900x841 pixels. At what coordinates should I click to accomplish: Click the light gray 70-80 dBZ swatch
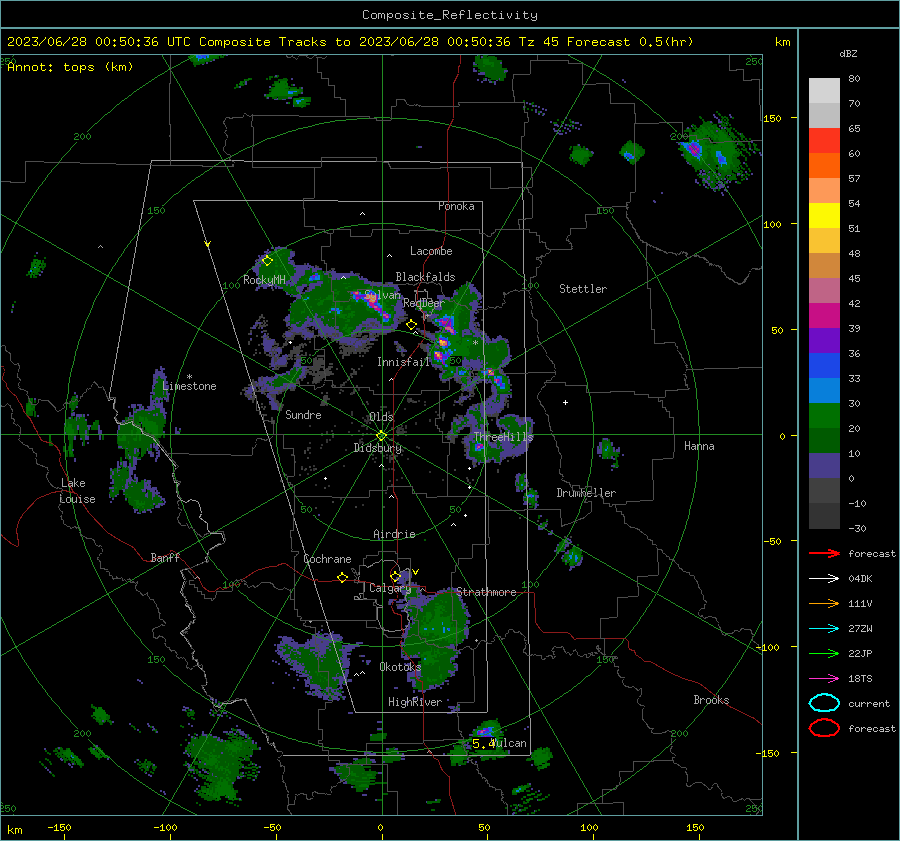tap(824, 91)
